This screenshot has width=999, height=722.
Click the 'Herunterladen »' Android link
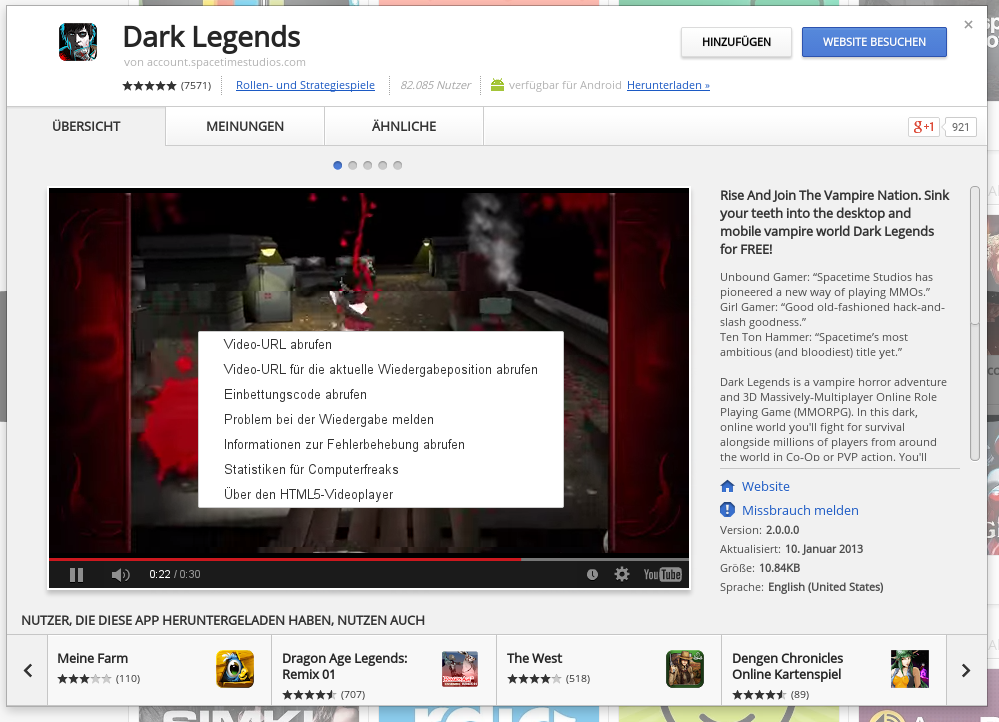point(668,85)
